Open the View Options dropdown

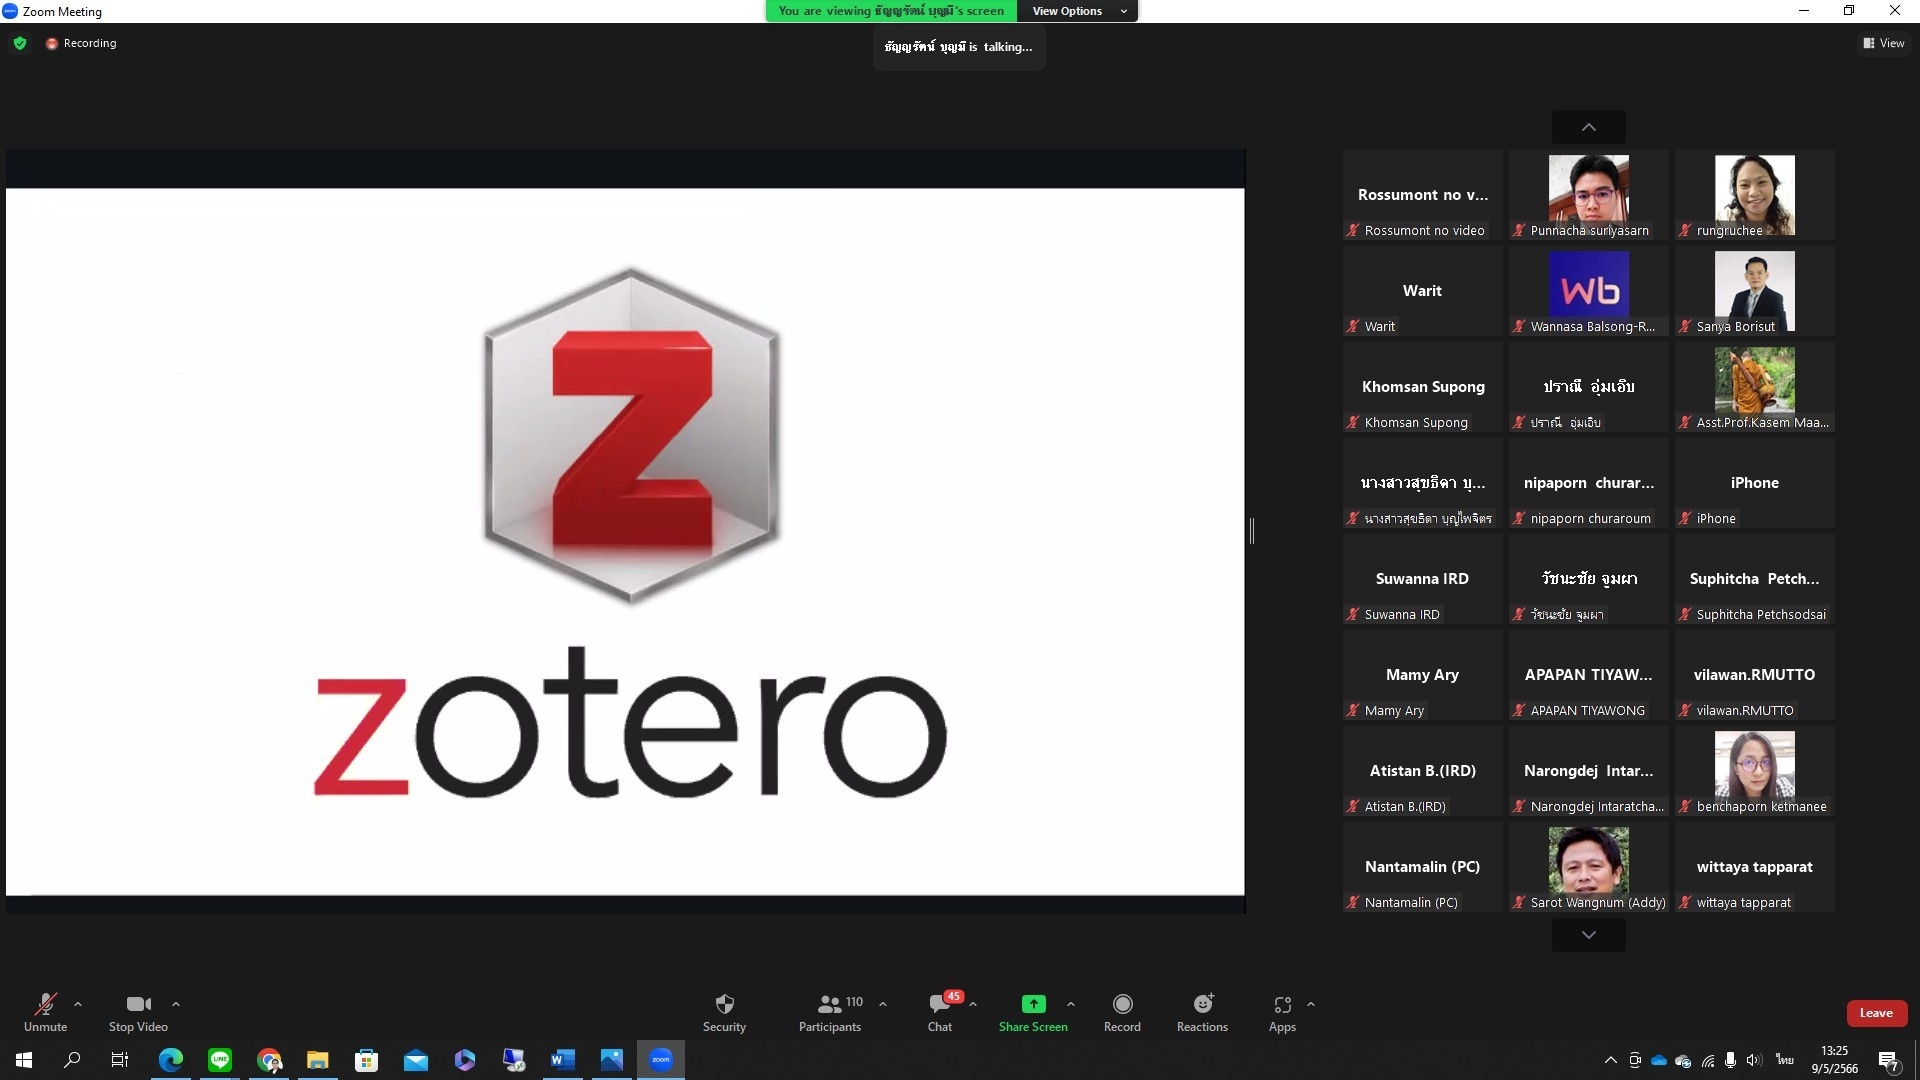pyautogui.click(x=1077, y=11)
